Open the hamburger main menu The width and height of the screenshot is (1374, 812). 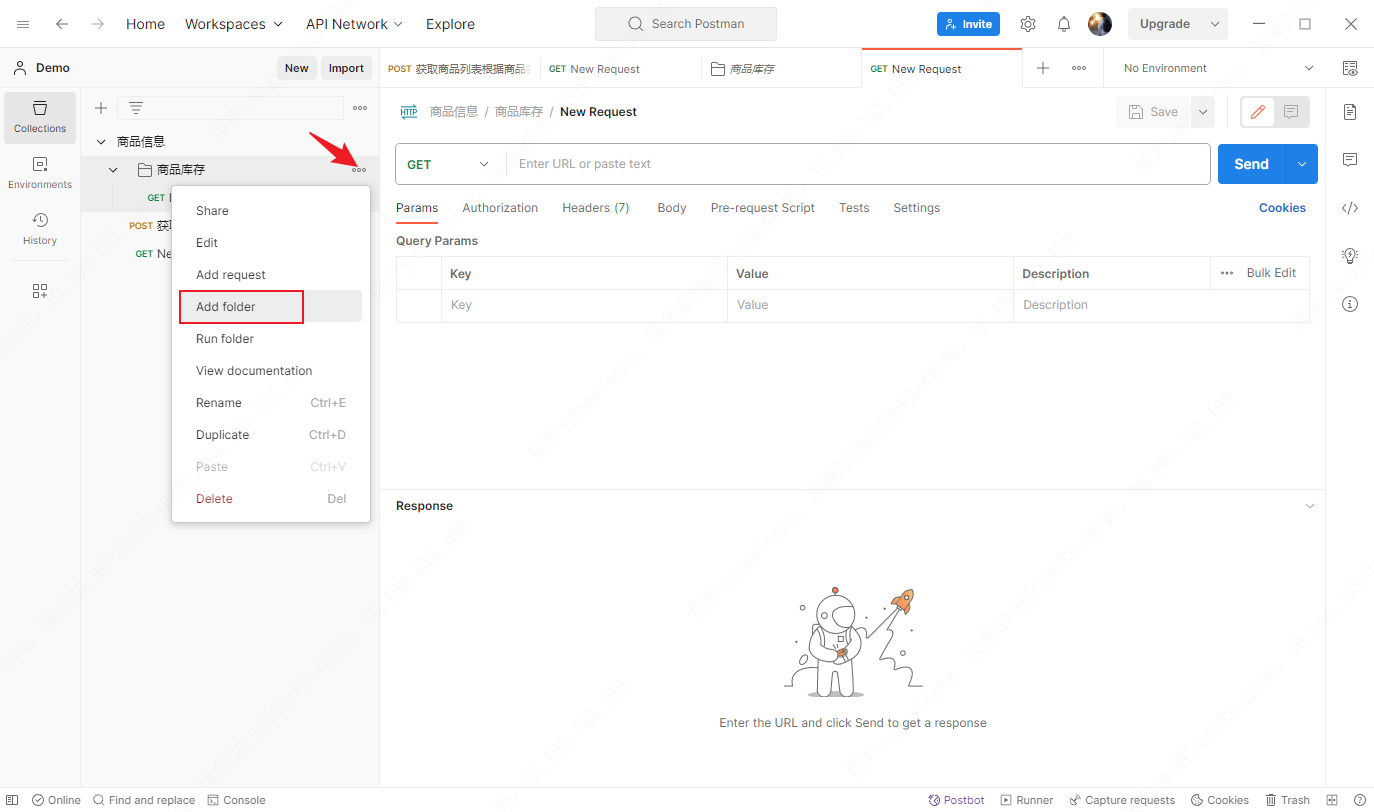(23, 24)
